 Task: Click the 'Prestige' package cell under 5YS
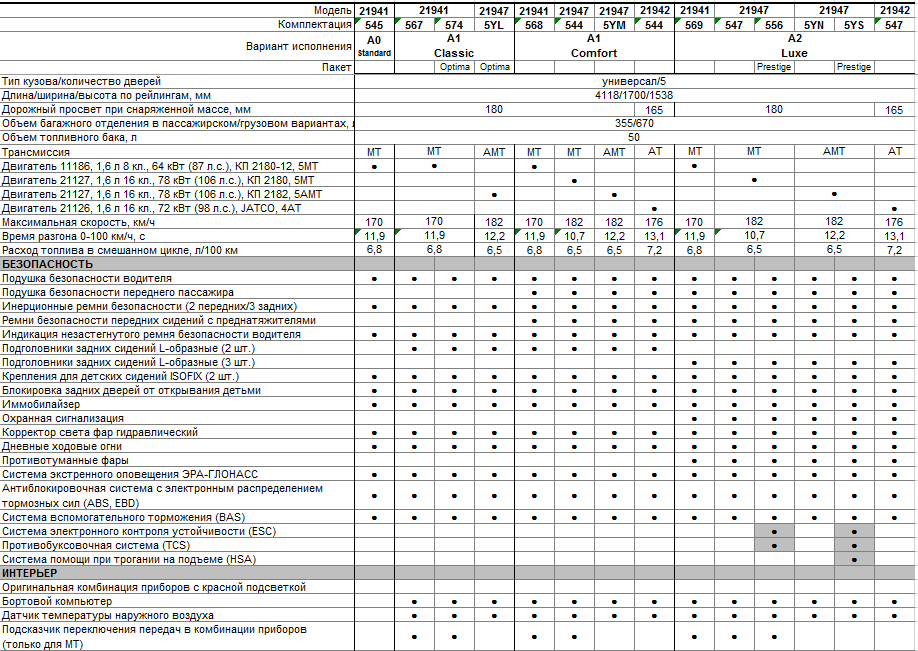point(854,67)
